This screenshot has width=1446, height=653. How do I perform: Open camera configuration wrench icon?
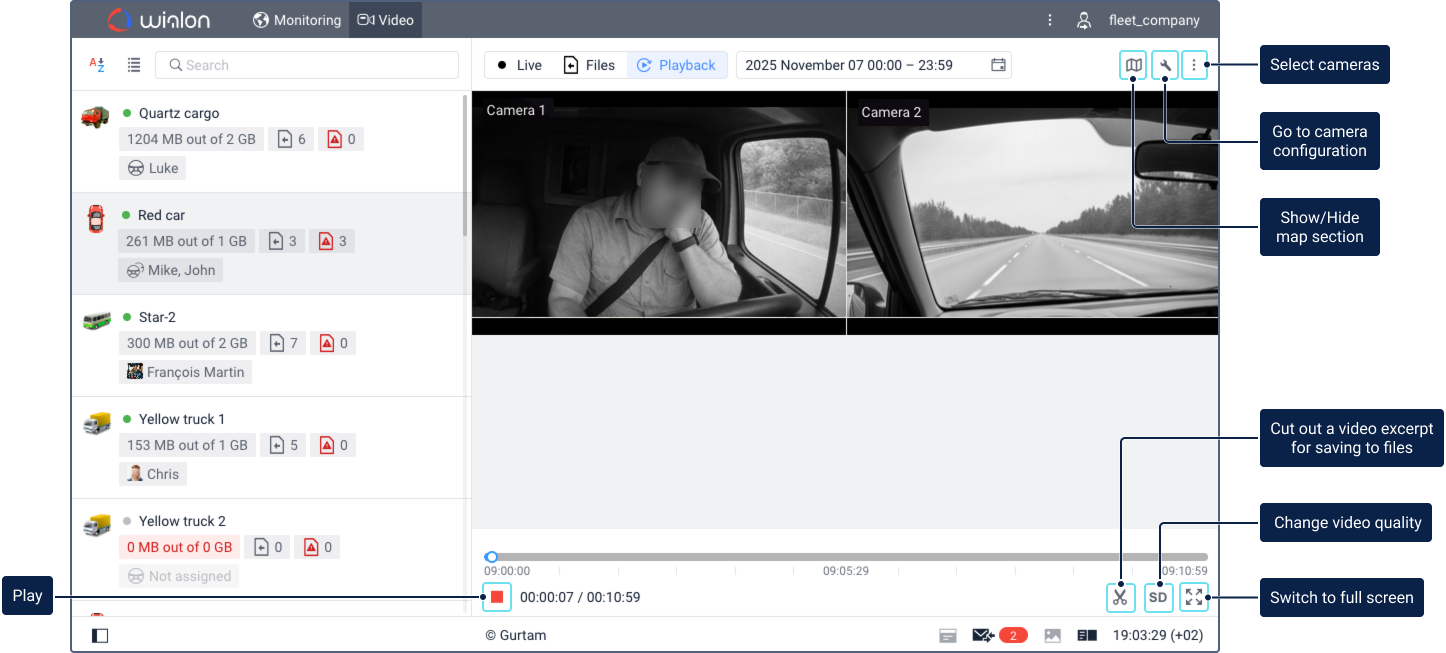1164,66
